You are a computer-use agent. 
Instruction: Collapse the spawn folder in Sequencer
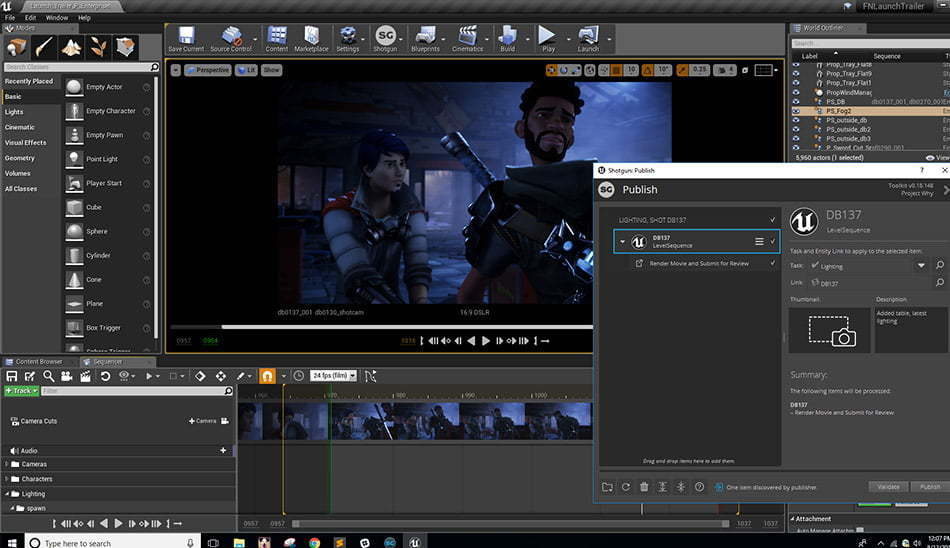coord(12,508)
